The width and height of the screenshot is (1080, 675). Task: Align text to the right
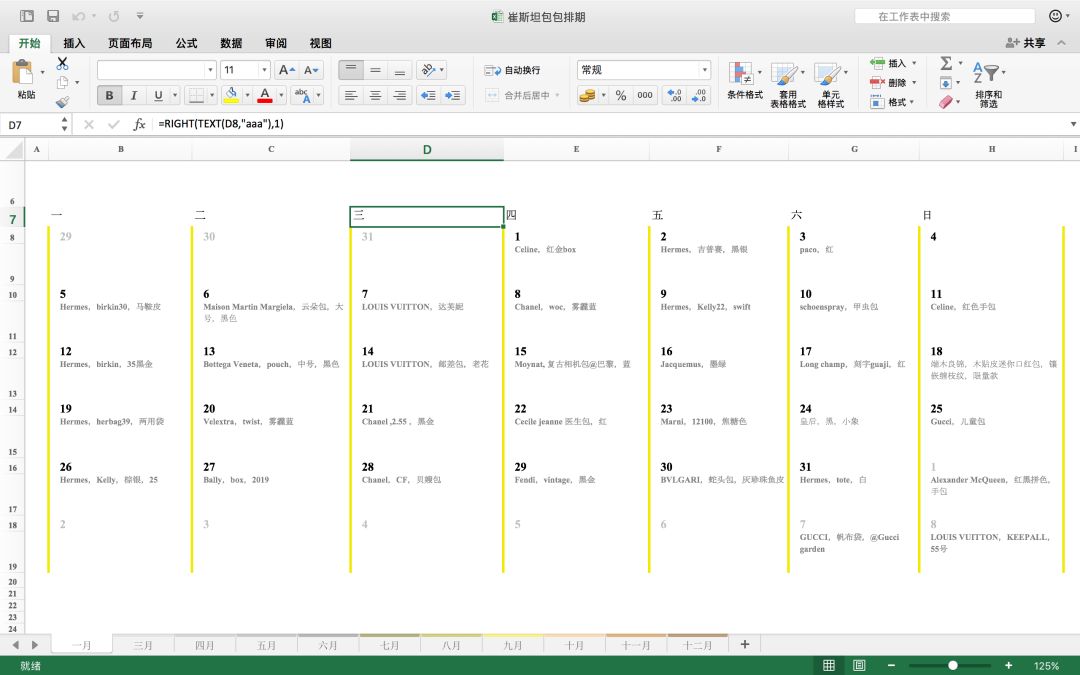tap(399, 95)
